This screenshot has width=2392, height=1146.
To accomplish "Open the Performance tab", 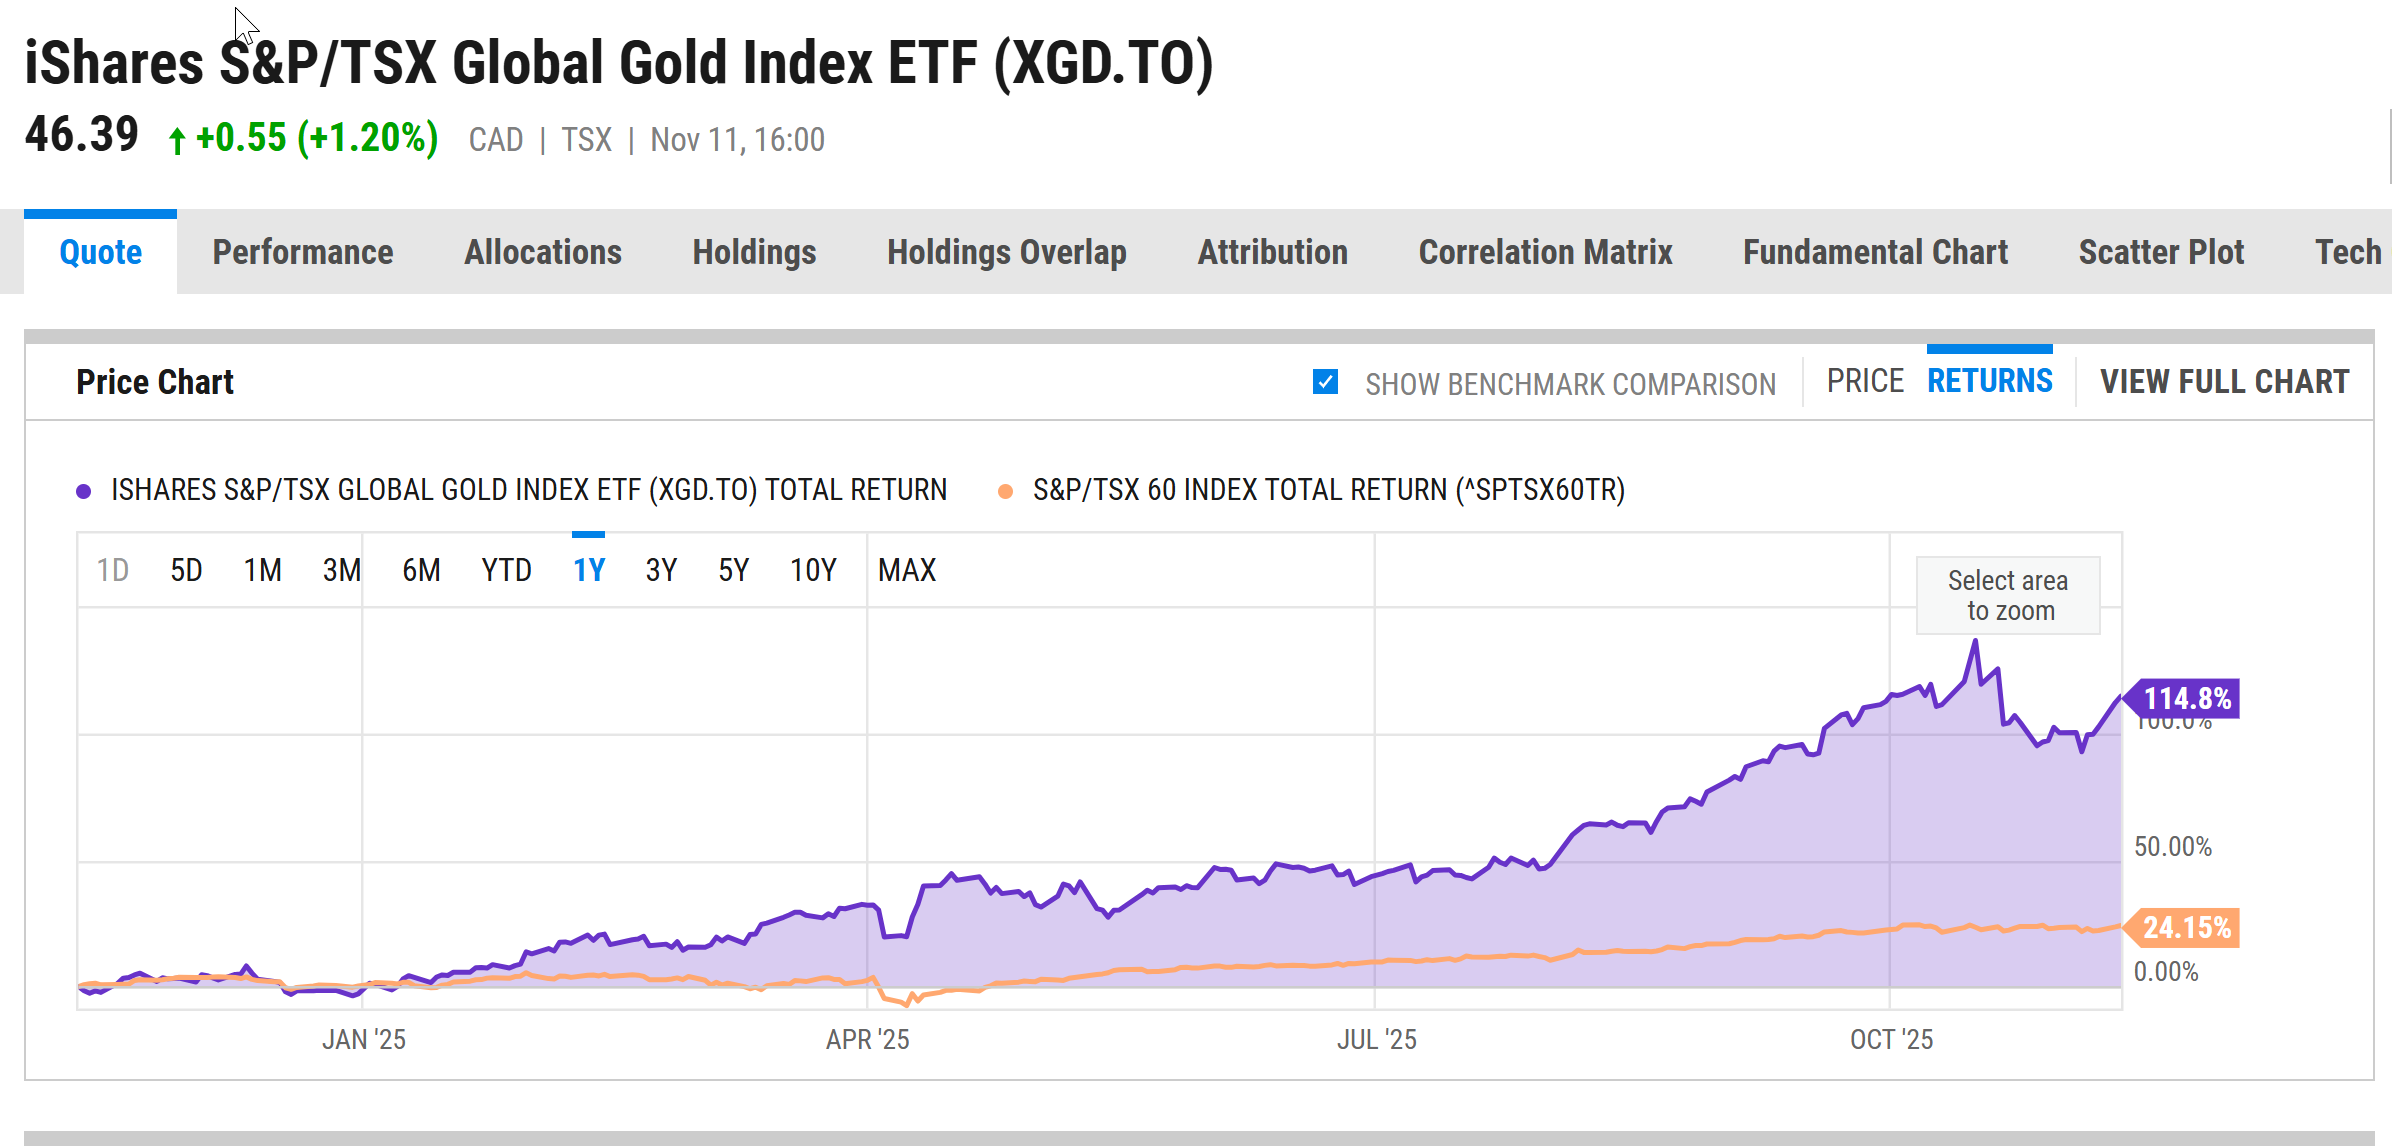I will pos(303,252).
